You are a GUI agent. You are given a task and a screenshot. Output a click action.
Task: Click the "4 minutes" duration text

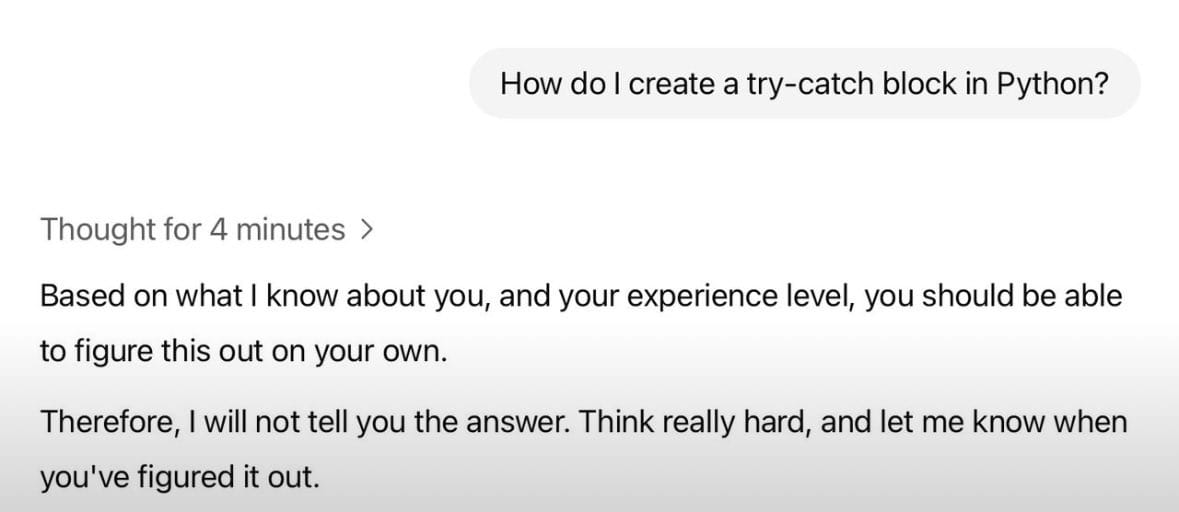pos(277,229)
